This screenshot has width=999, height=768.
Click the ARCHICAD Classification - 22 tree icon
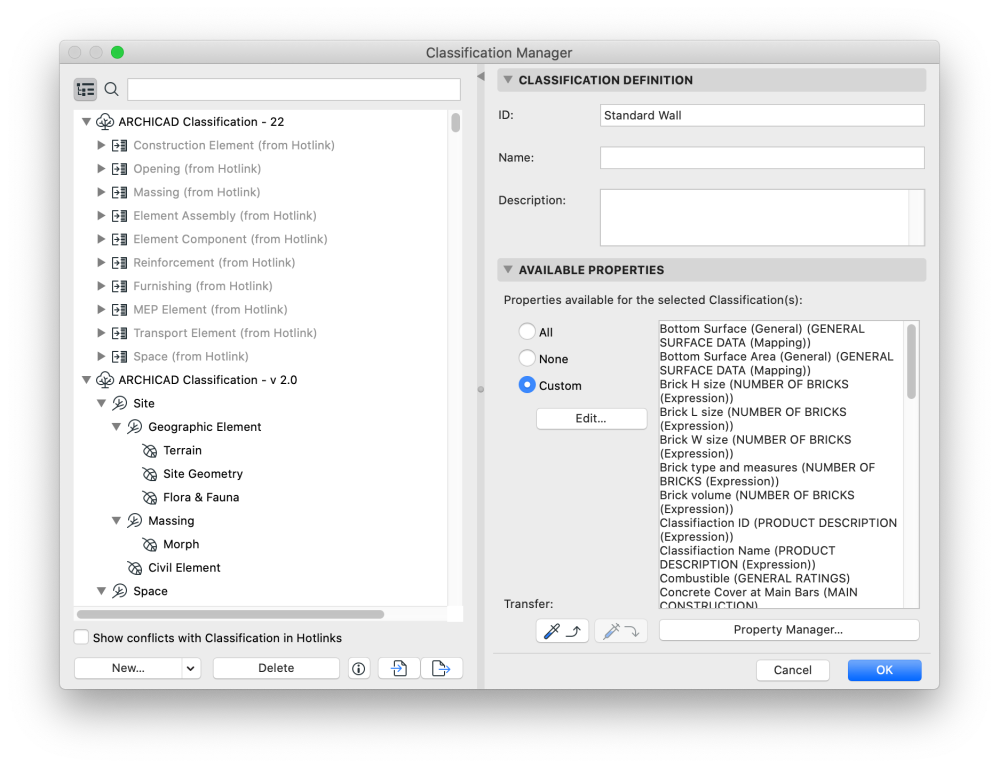coord(105,122)
